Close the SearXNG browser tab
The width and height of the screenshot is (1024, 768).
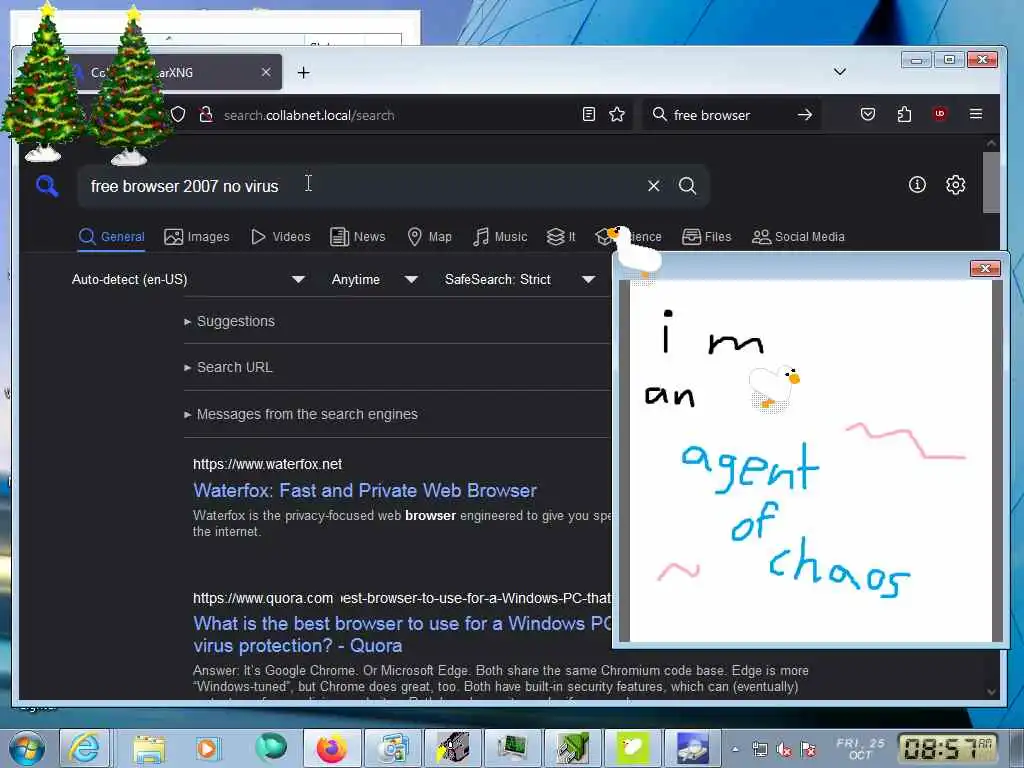(266, 72)
